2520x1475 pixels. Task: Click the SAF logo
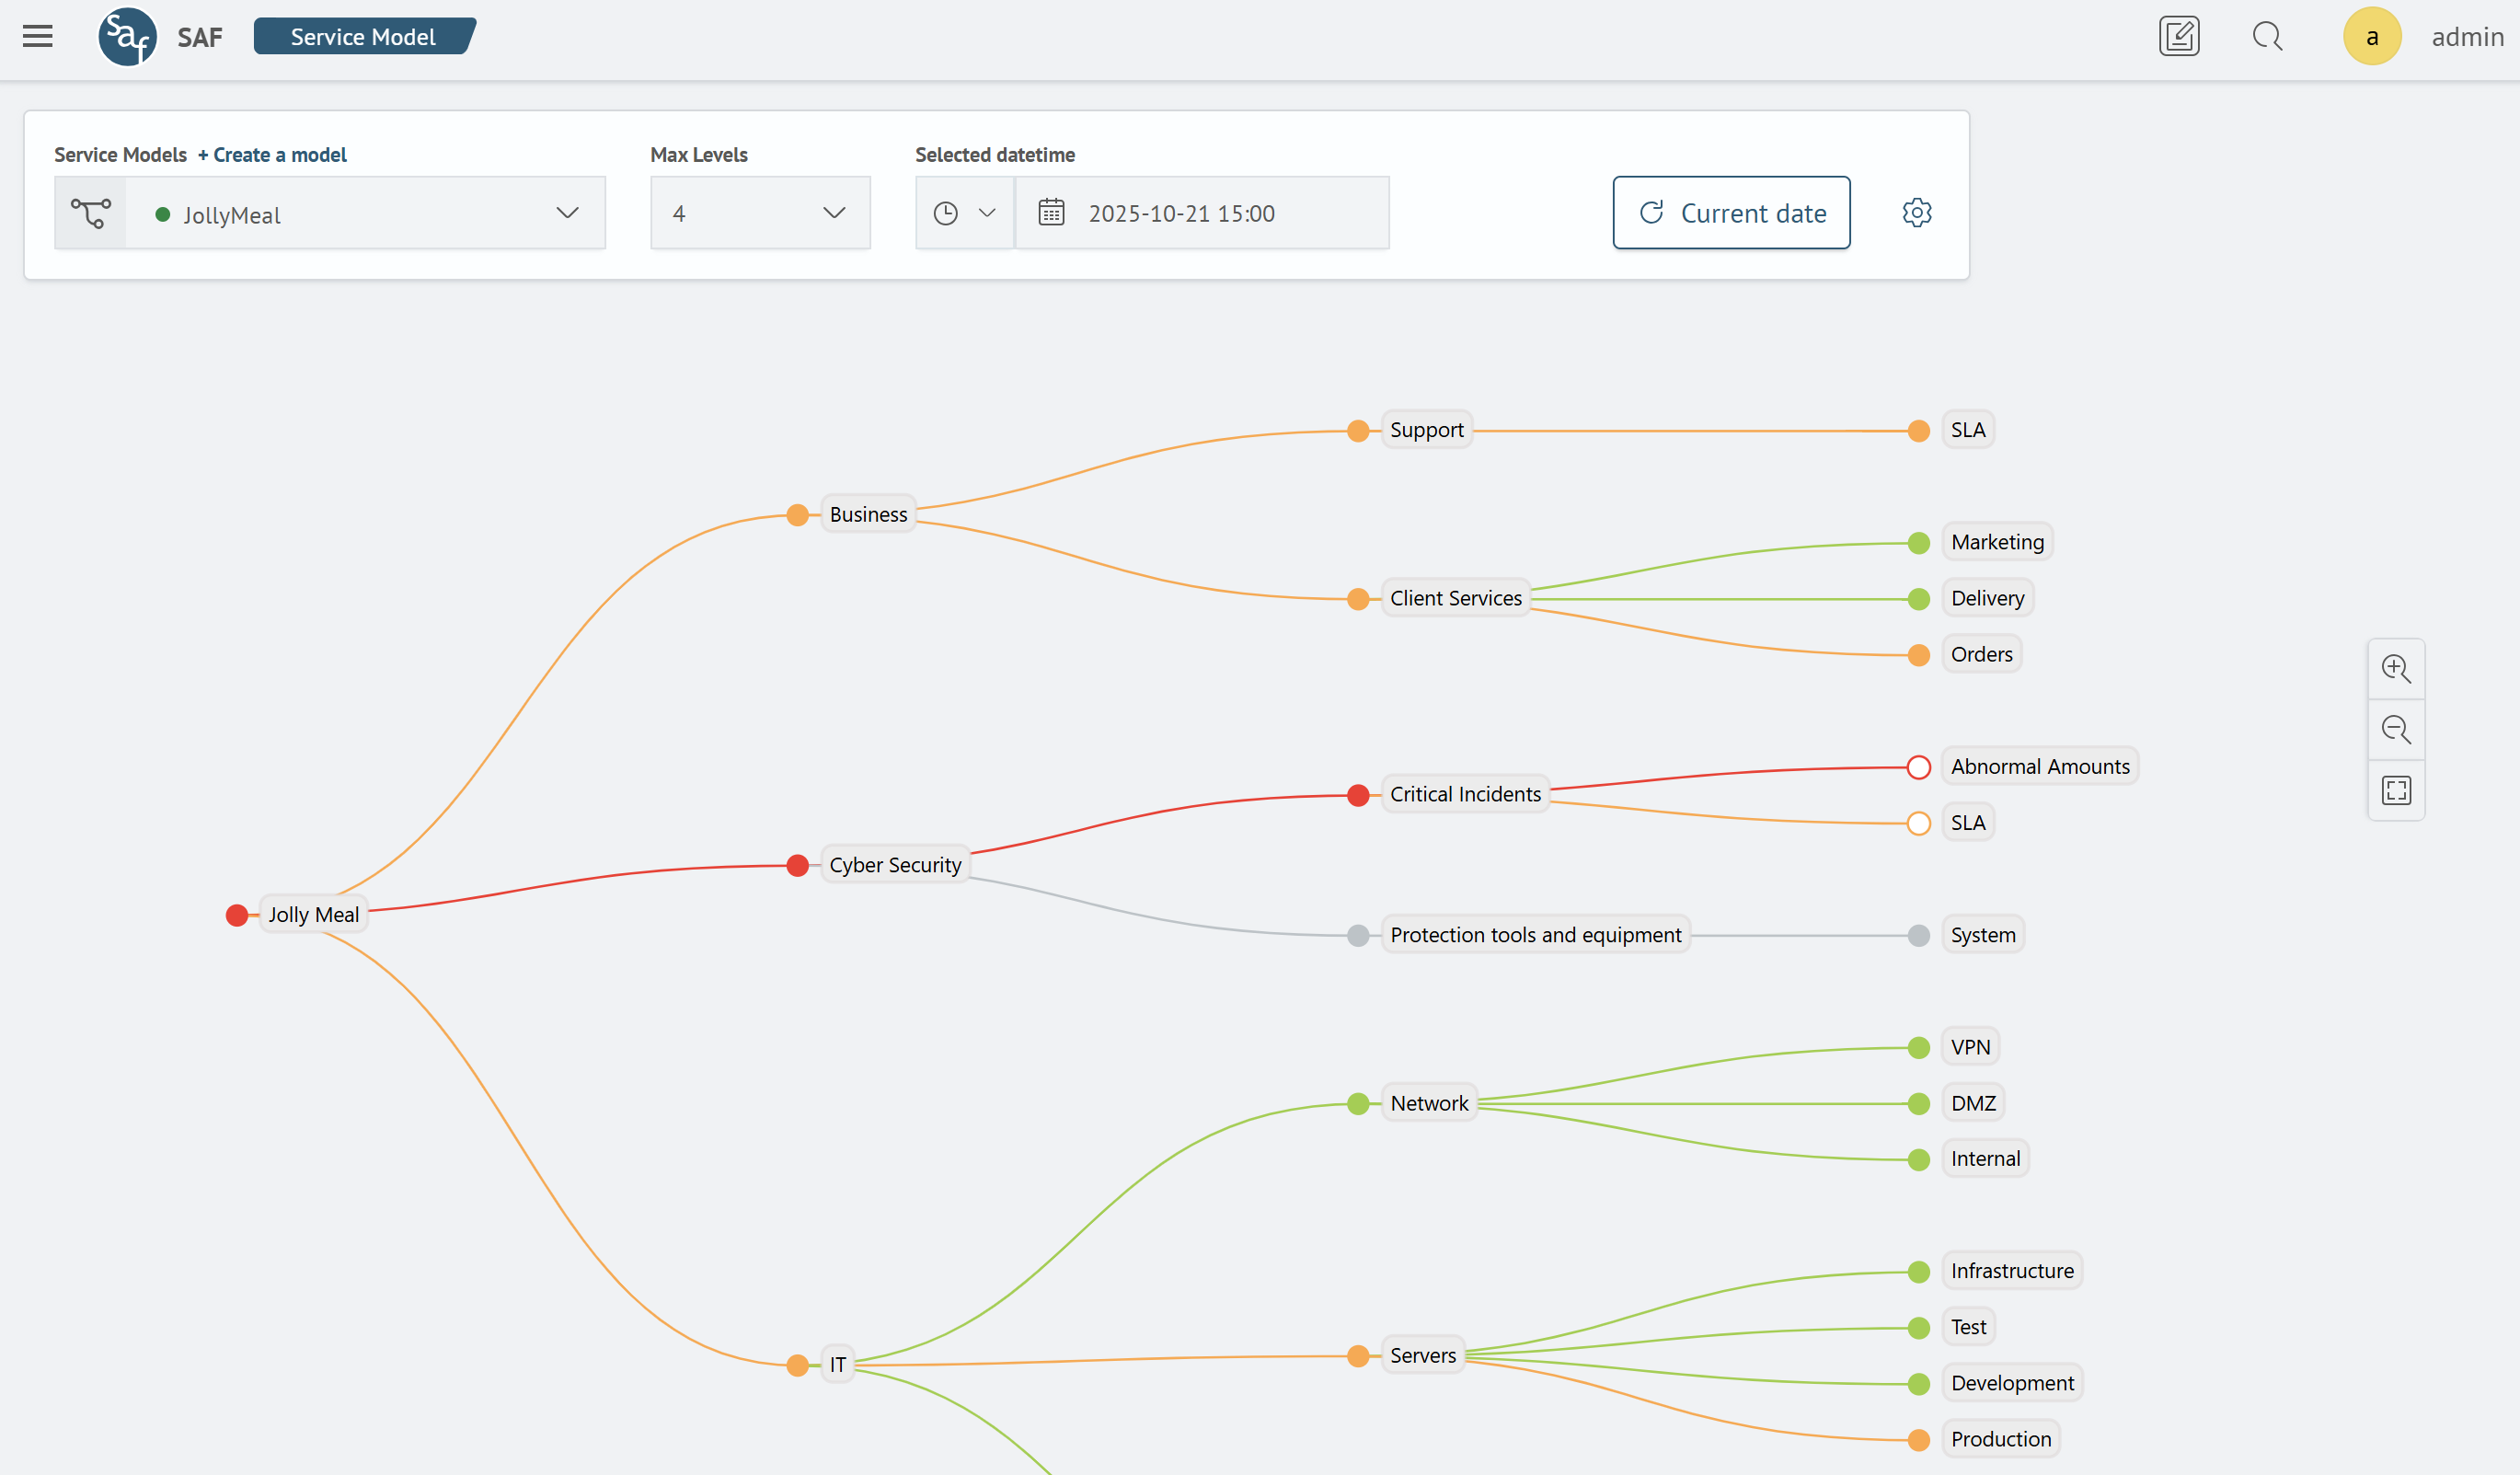click(x=127, y=36)
